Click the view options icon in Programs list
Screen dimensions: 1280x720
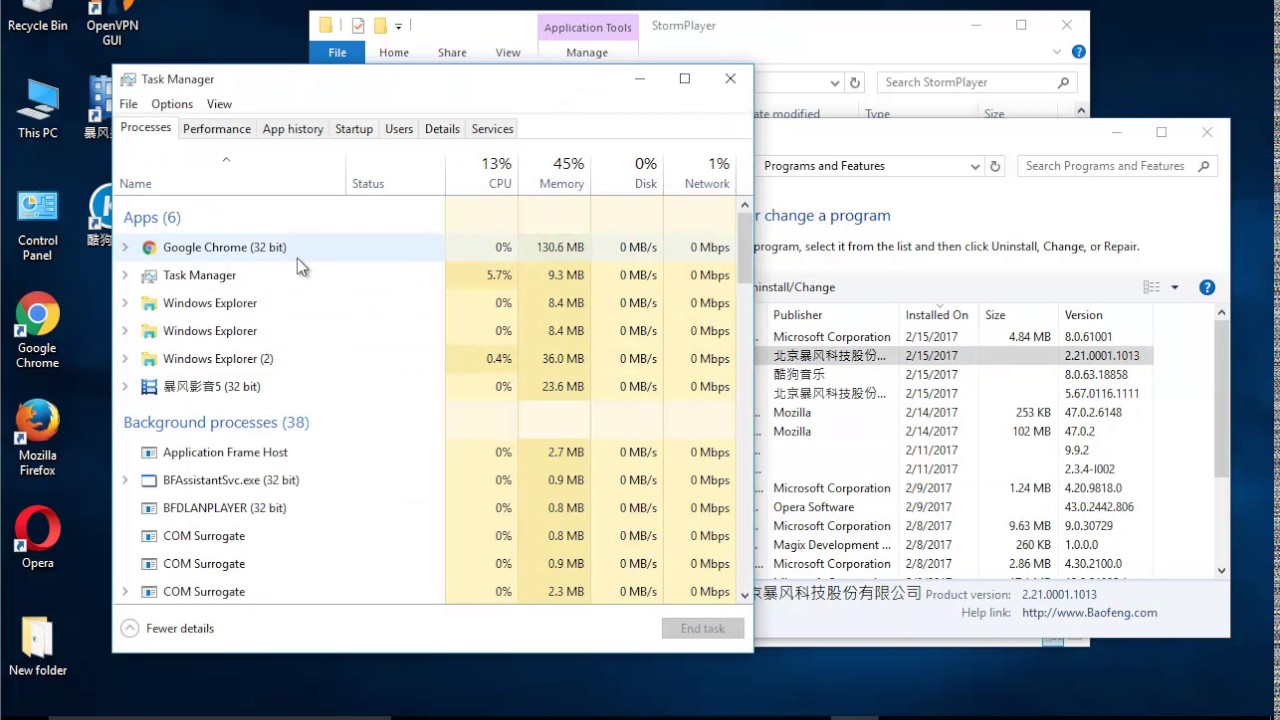[x=1151, y=287]
